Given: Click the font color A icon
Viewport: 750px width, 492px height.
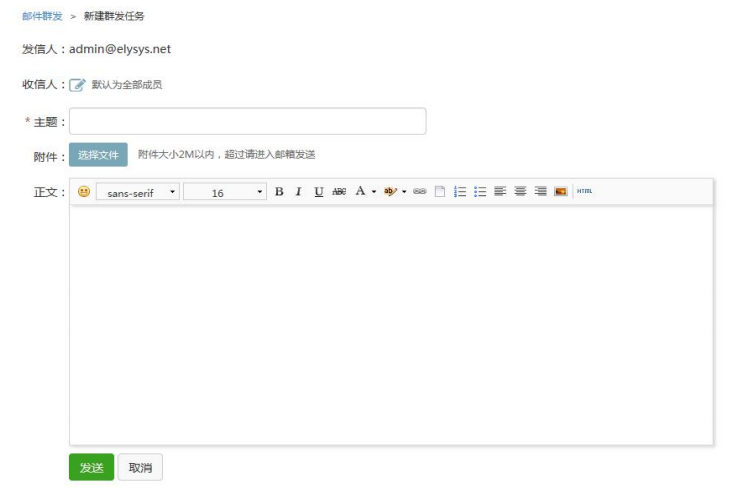Looking at the screenshot, I should [360, 191].
